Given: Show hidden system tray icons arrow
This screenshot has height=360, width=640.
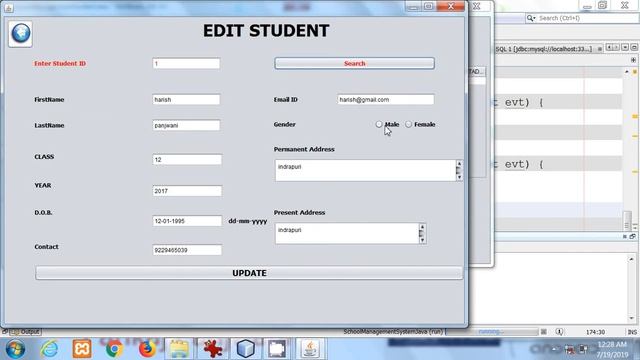Looking at the screenshot, I should 554,349.
